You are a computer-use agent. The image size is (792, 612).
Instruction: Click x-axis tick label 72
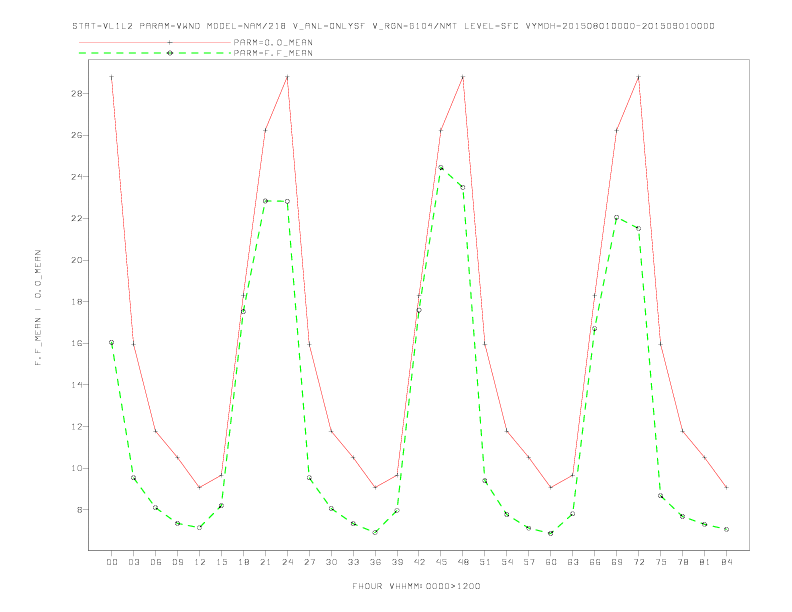[x=638, y=562]
